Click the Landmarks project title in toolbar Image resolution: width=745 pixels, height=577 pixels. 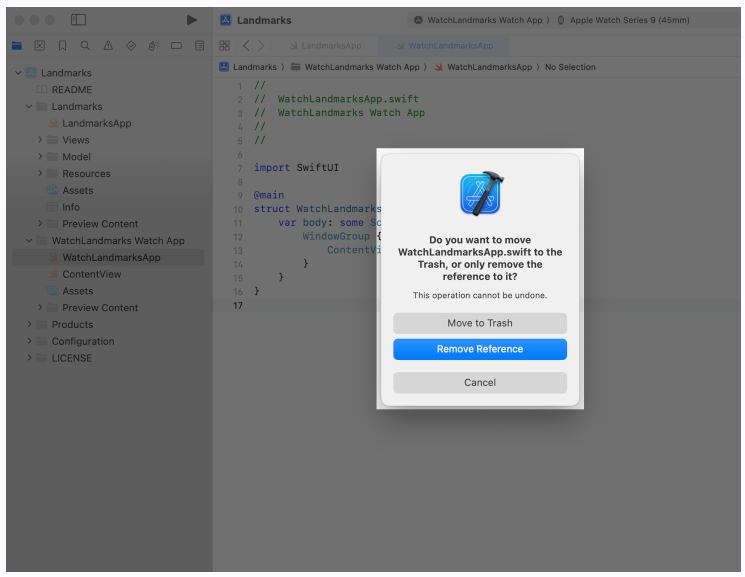click(x=264, y=20)
